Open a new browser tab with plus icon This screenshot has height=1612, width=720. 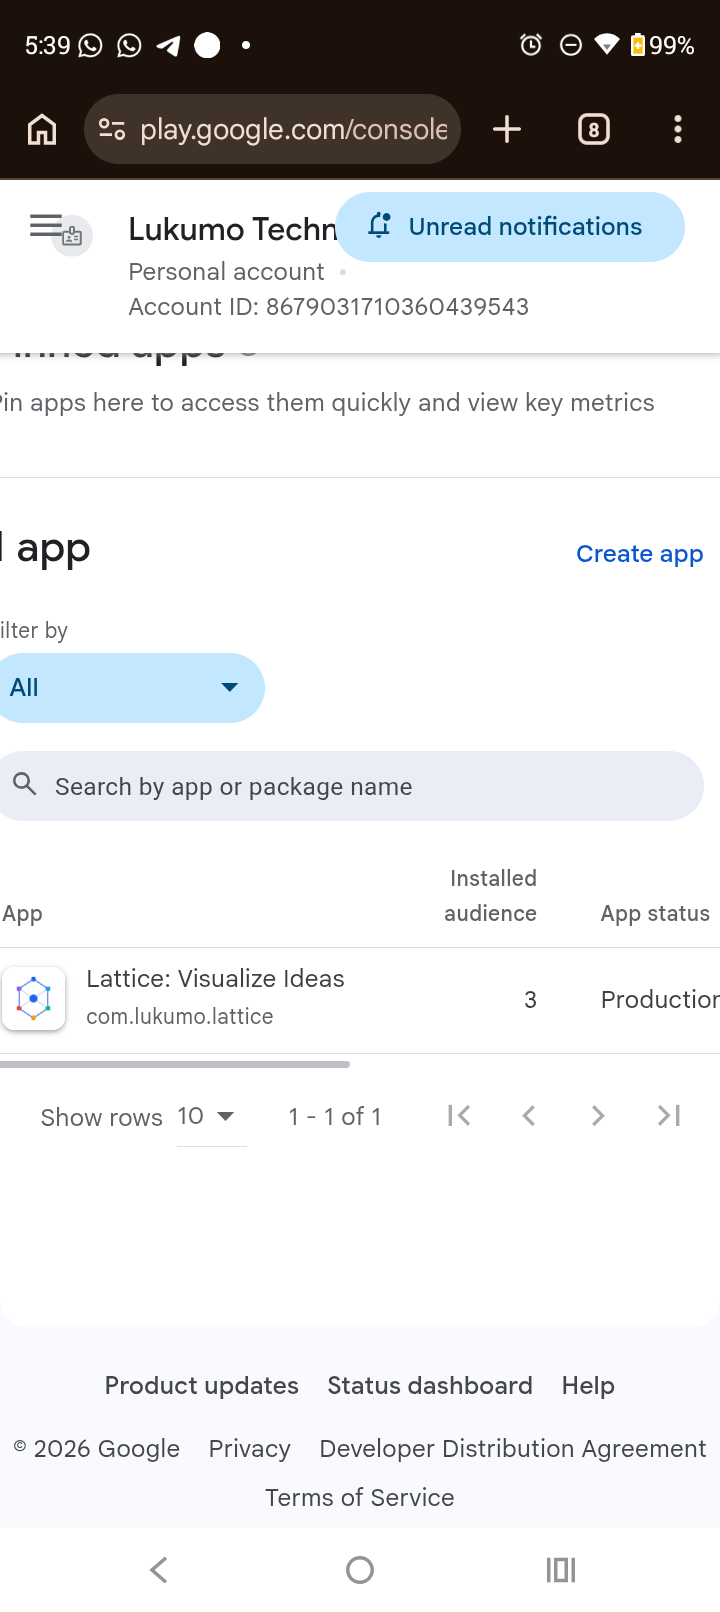(507, 130)
